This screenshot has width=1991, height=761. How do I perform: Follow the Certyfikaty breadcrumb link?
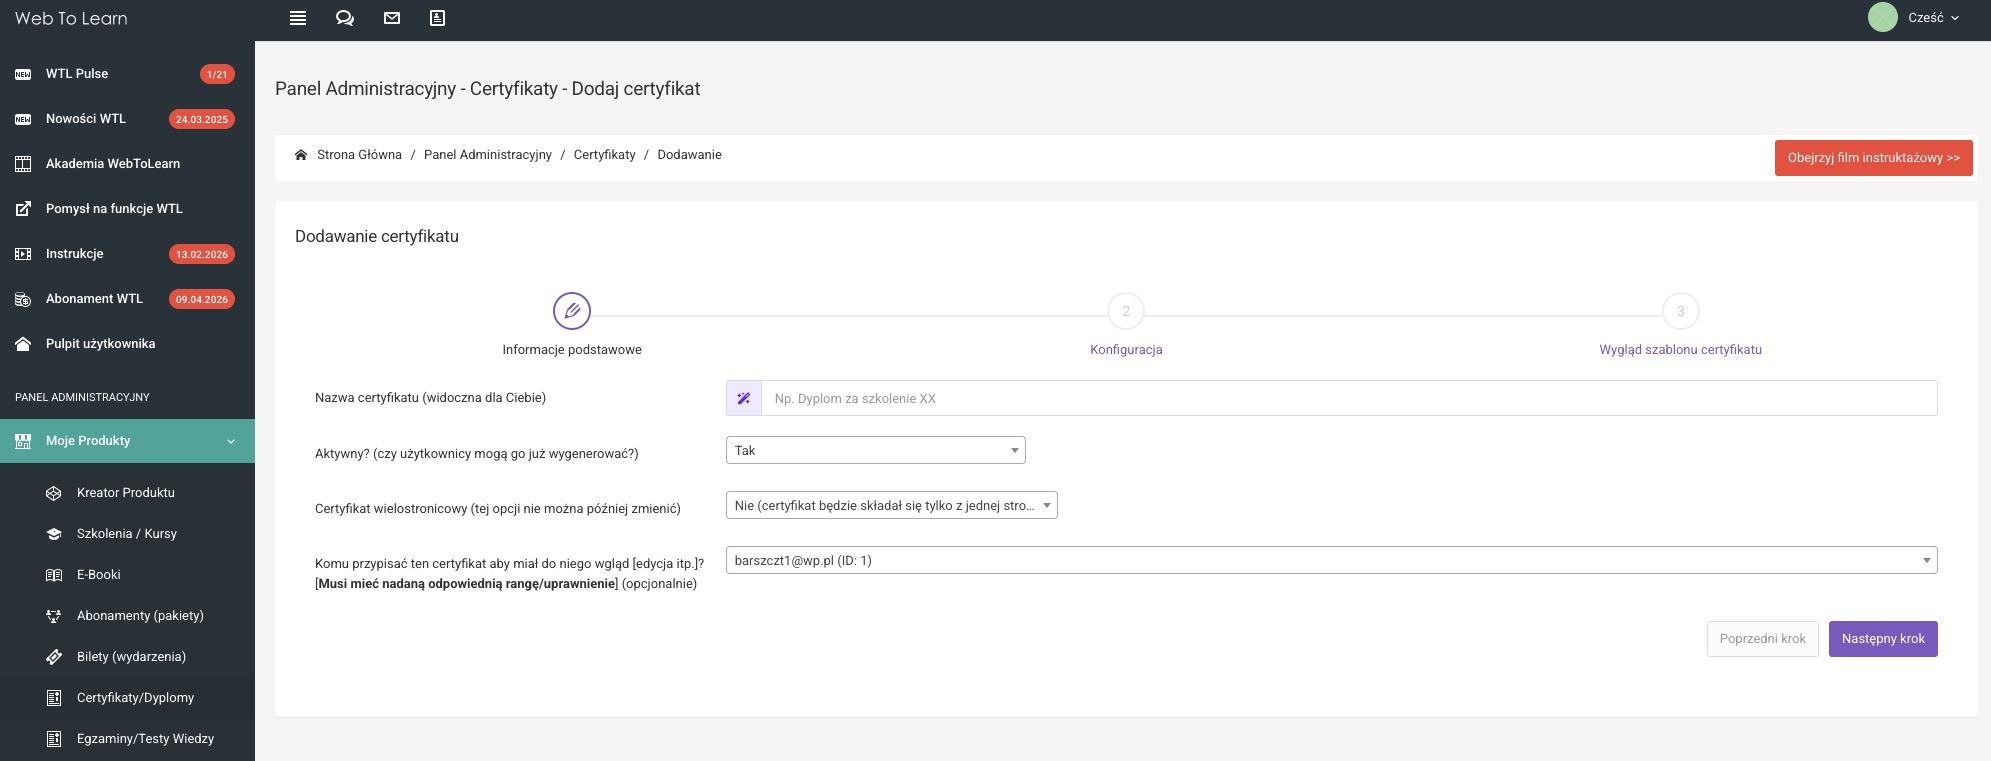[604, 155]
